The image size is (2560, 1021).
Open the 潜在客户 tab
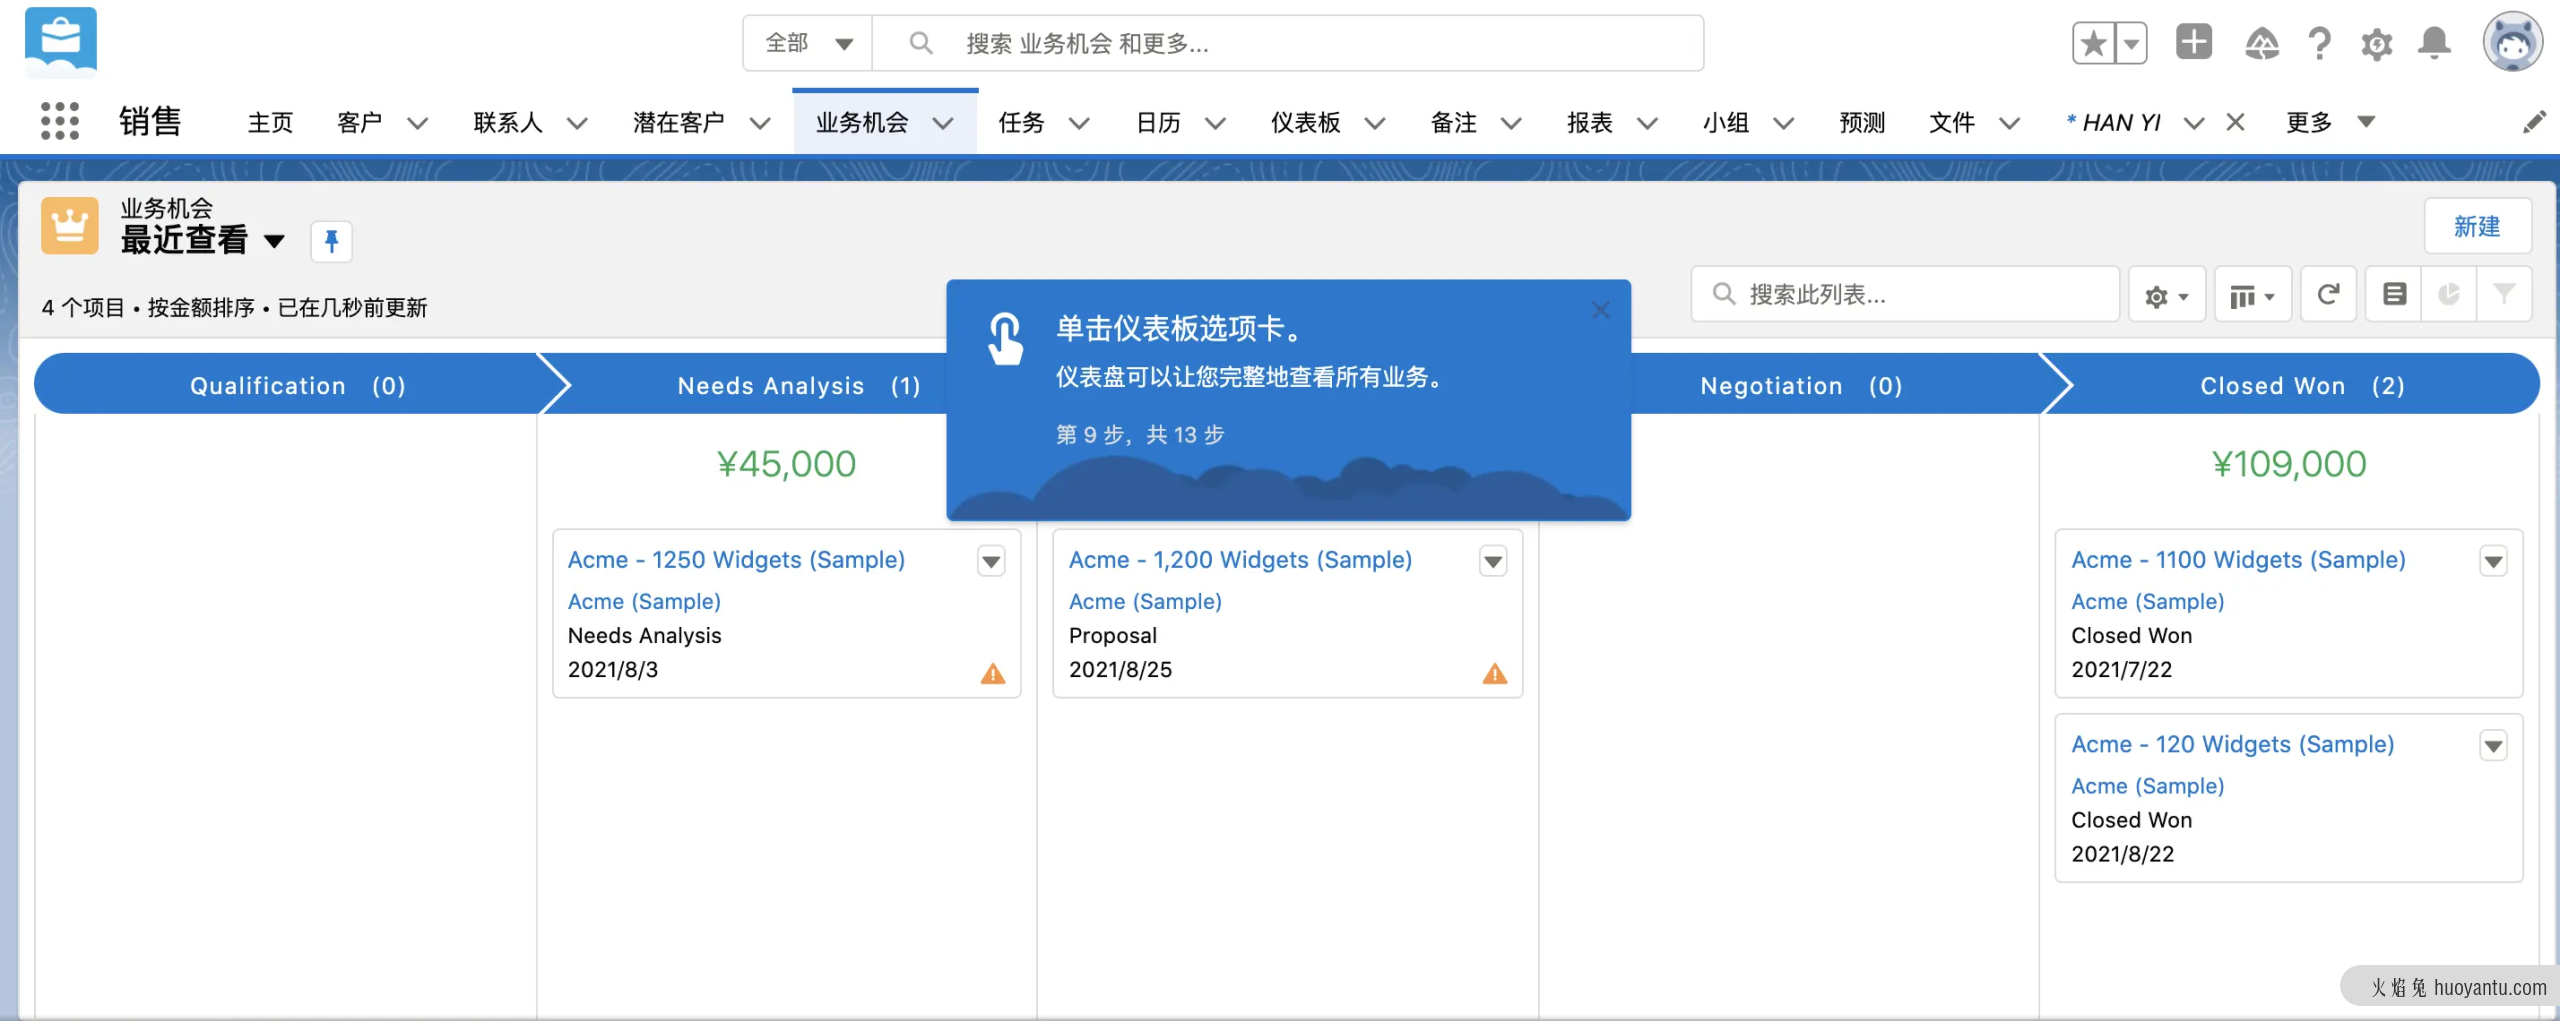[678, 122]
